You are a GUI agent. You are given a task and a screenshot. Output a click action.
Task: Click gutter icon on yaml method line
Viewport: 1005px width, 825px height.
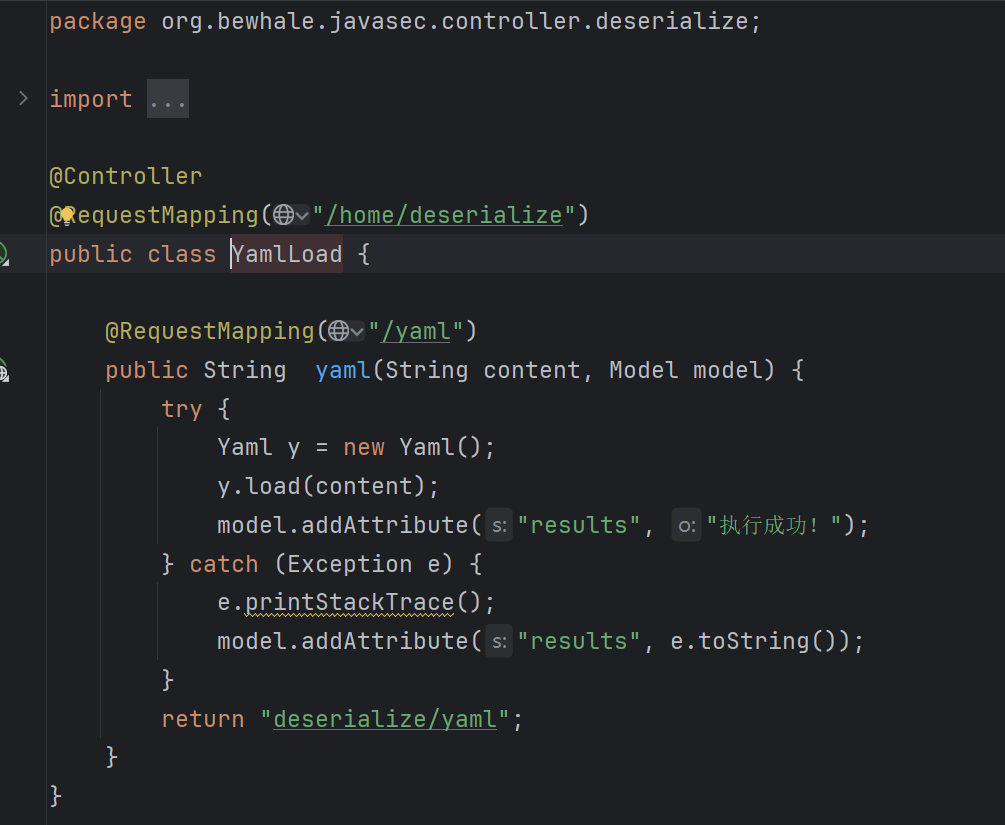[4, 371]
